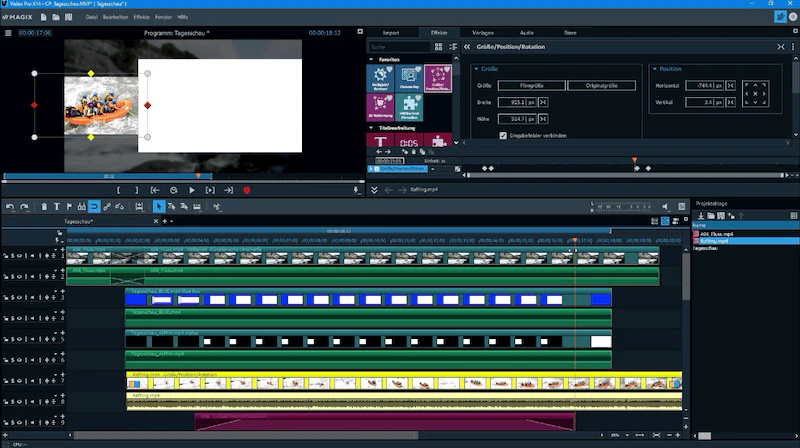The image size is (800, 448).
Task: Save the project with the disk icon
Action: click(x=68, y=17)
